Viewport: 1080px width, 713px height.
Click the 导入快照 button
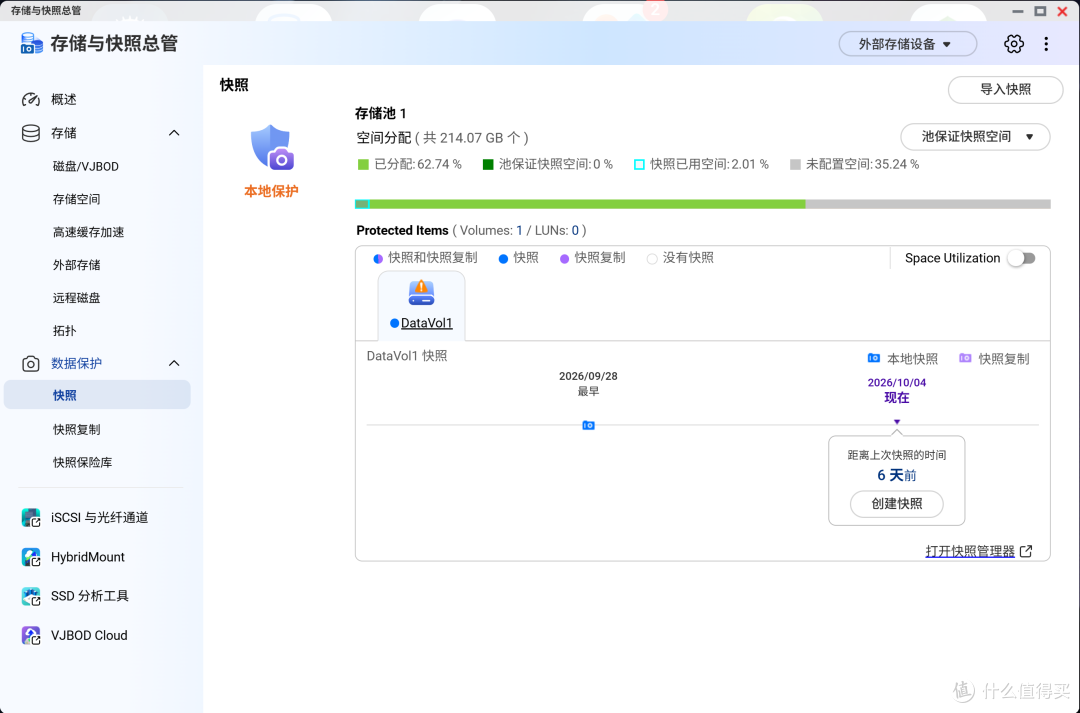point(1005,90)
